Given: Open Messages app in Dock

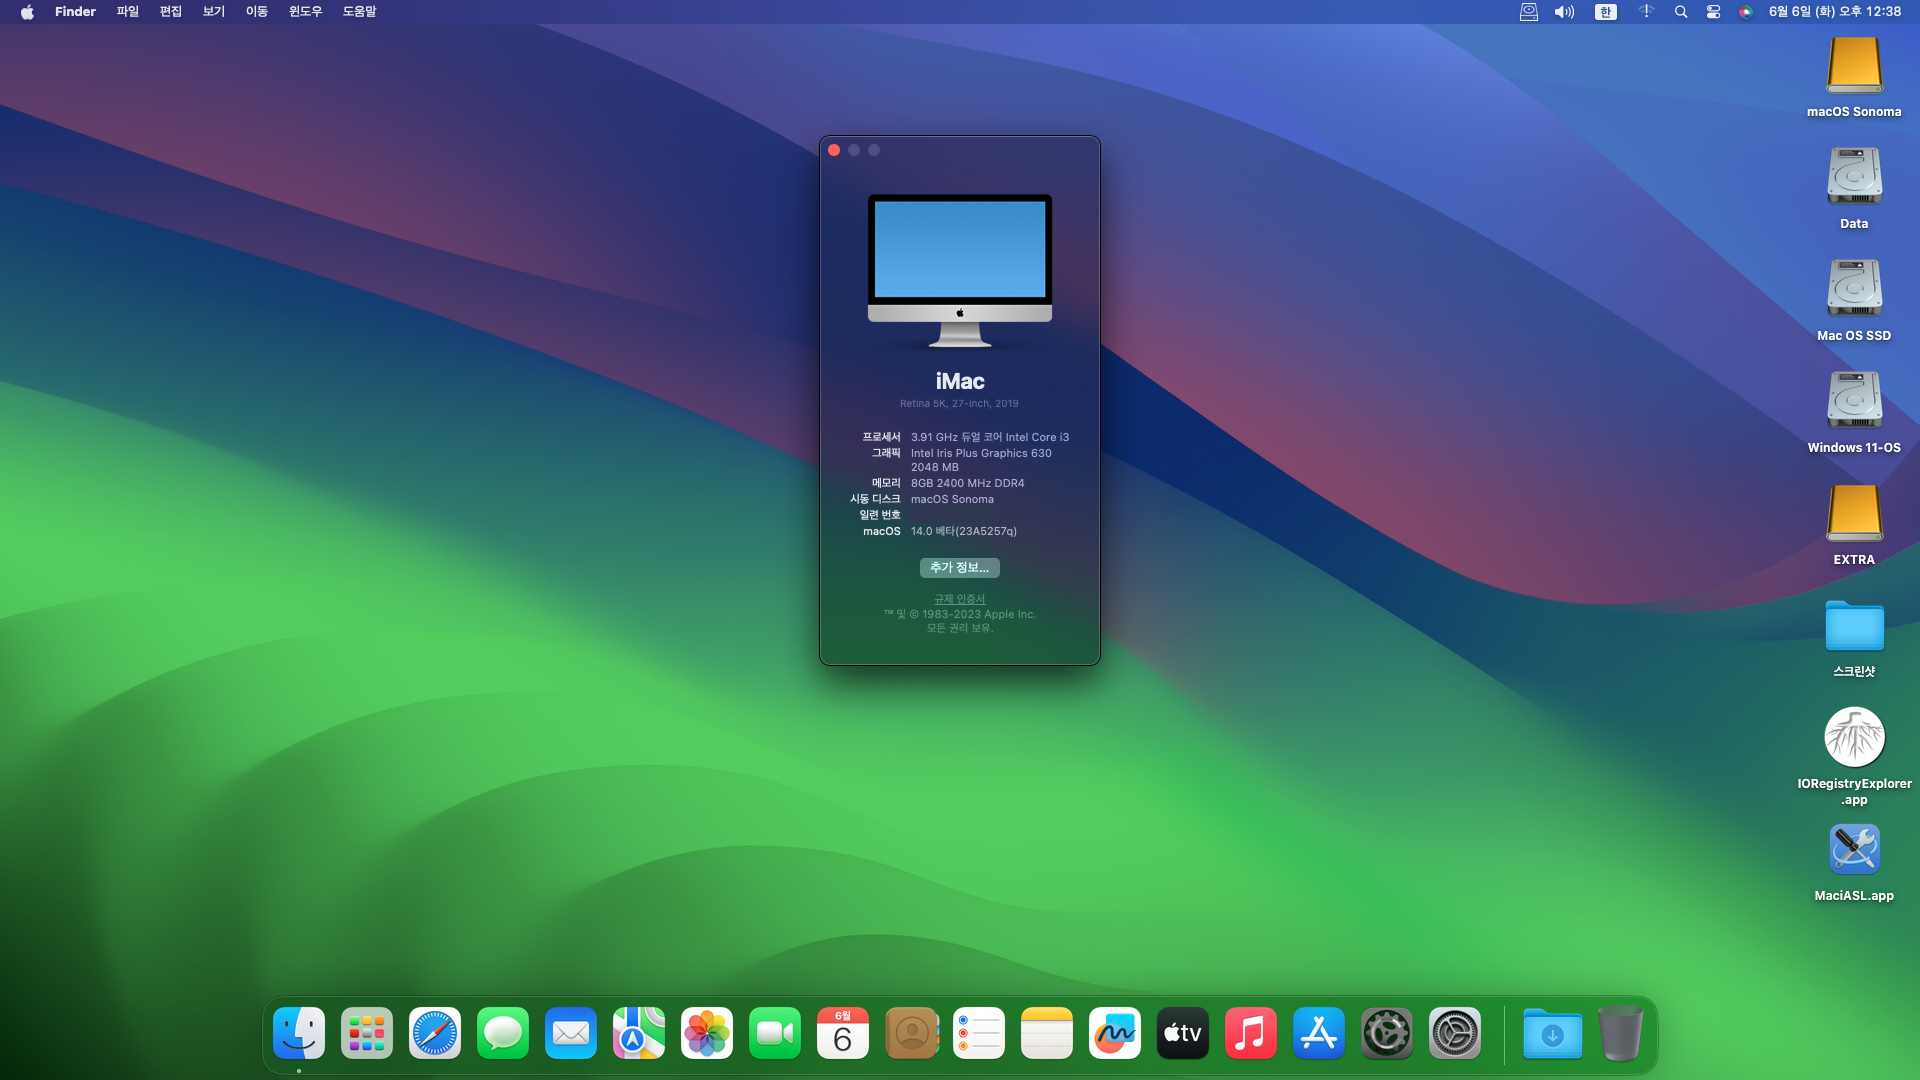Looking at the screenshot, I should tap(503, 1033).
